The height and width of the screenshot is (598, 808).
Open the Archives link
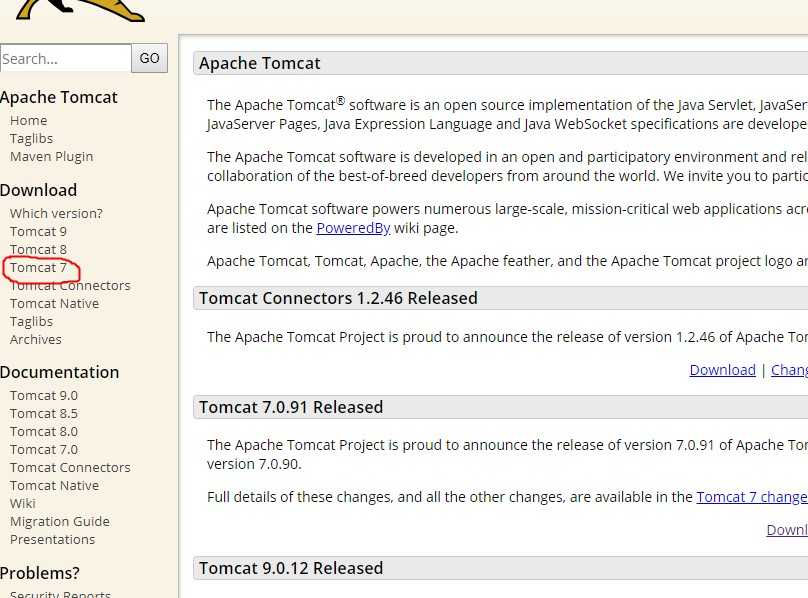coord(36,340)
